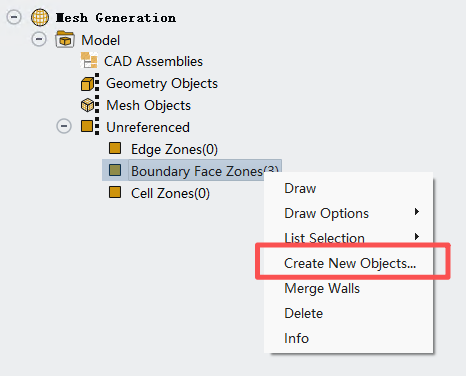Collapse the Mesh Generation tree node
466x376 pixels.
[x=14, y=17]
